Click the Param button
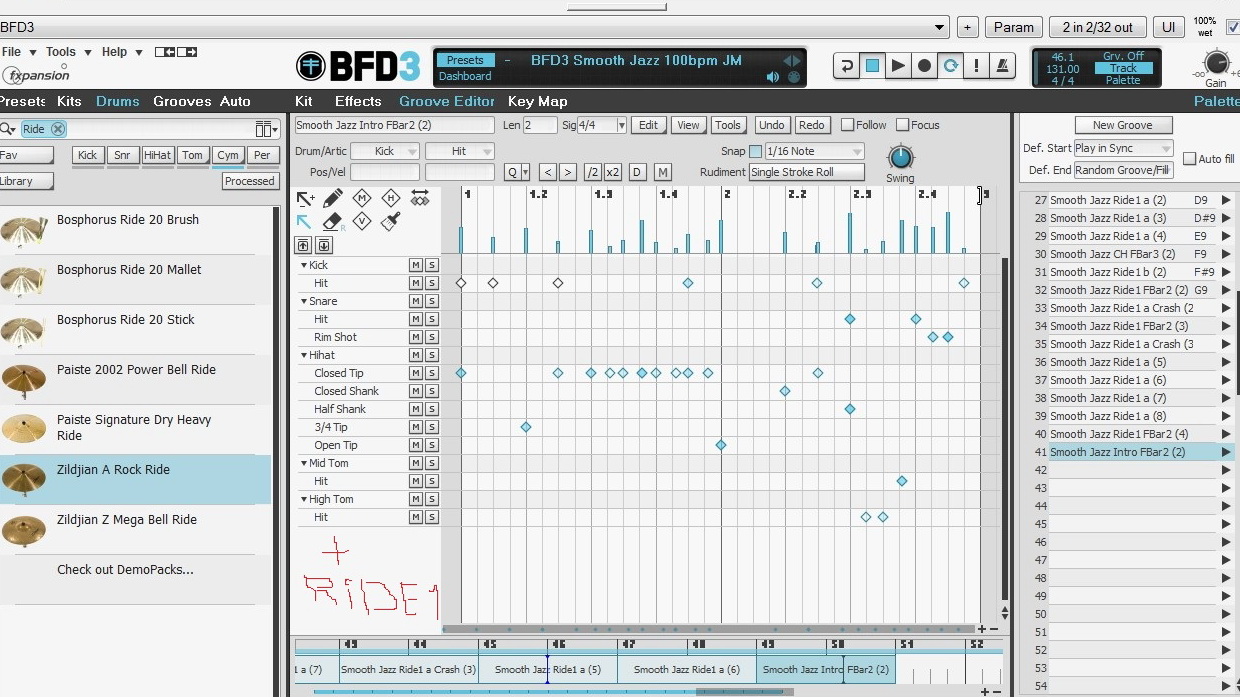The width and height of the screenshot is (1240, 697). pyautogui.click(x=1014, y=27)
